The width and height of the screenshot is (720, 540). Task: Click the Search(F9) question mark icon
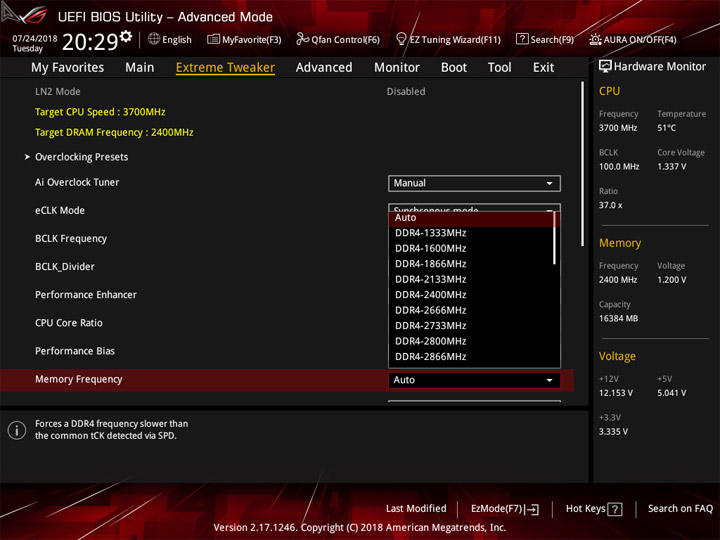tap(522, 39)
